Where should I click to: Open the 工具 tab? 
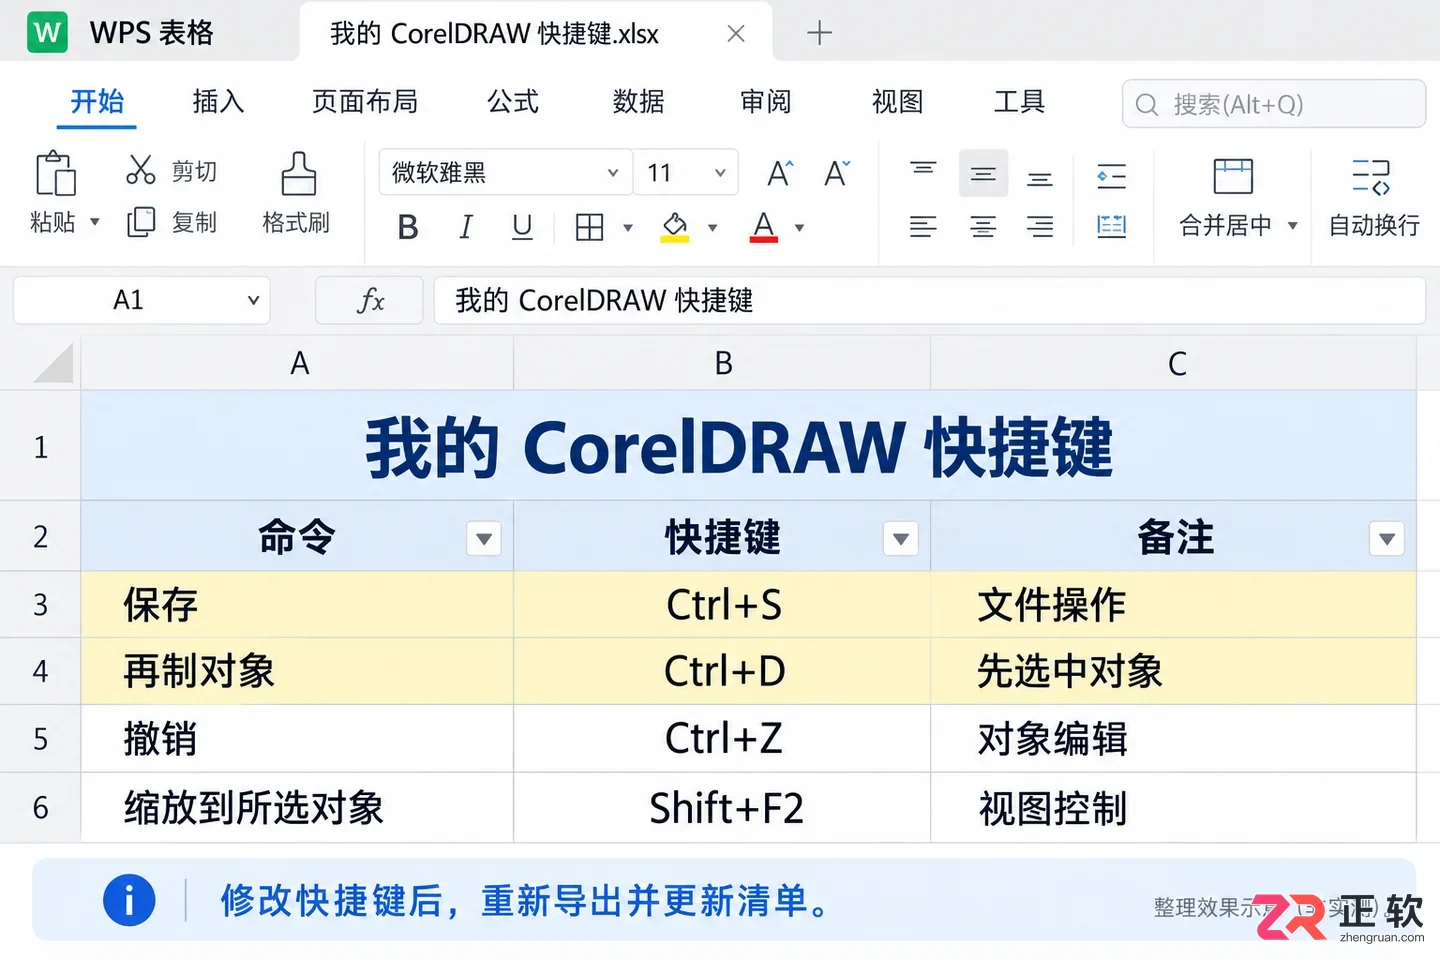point(1019,101)
